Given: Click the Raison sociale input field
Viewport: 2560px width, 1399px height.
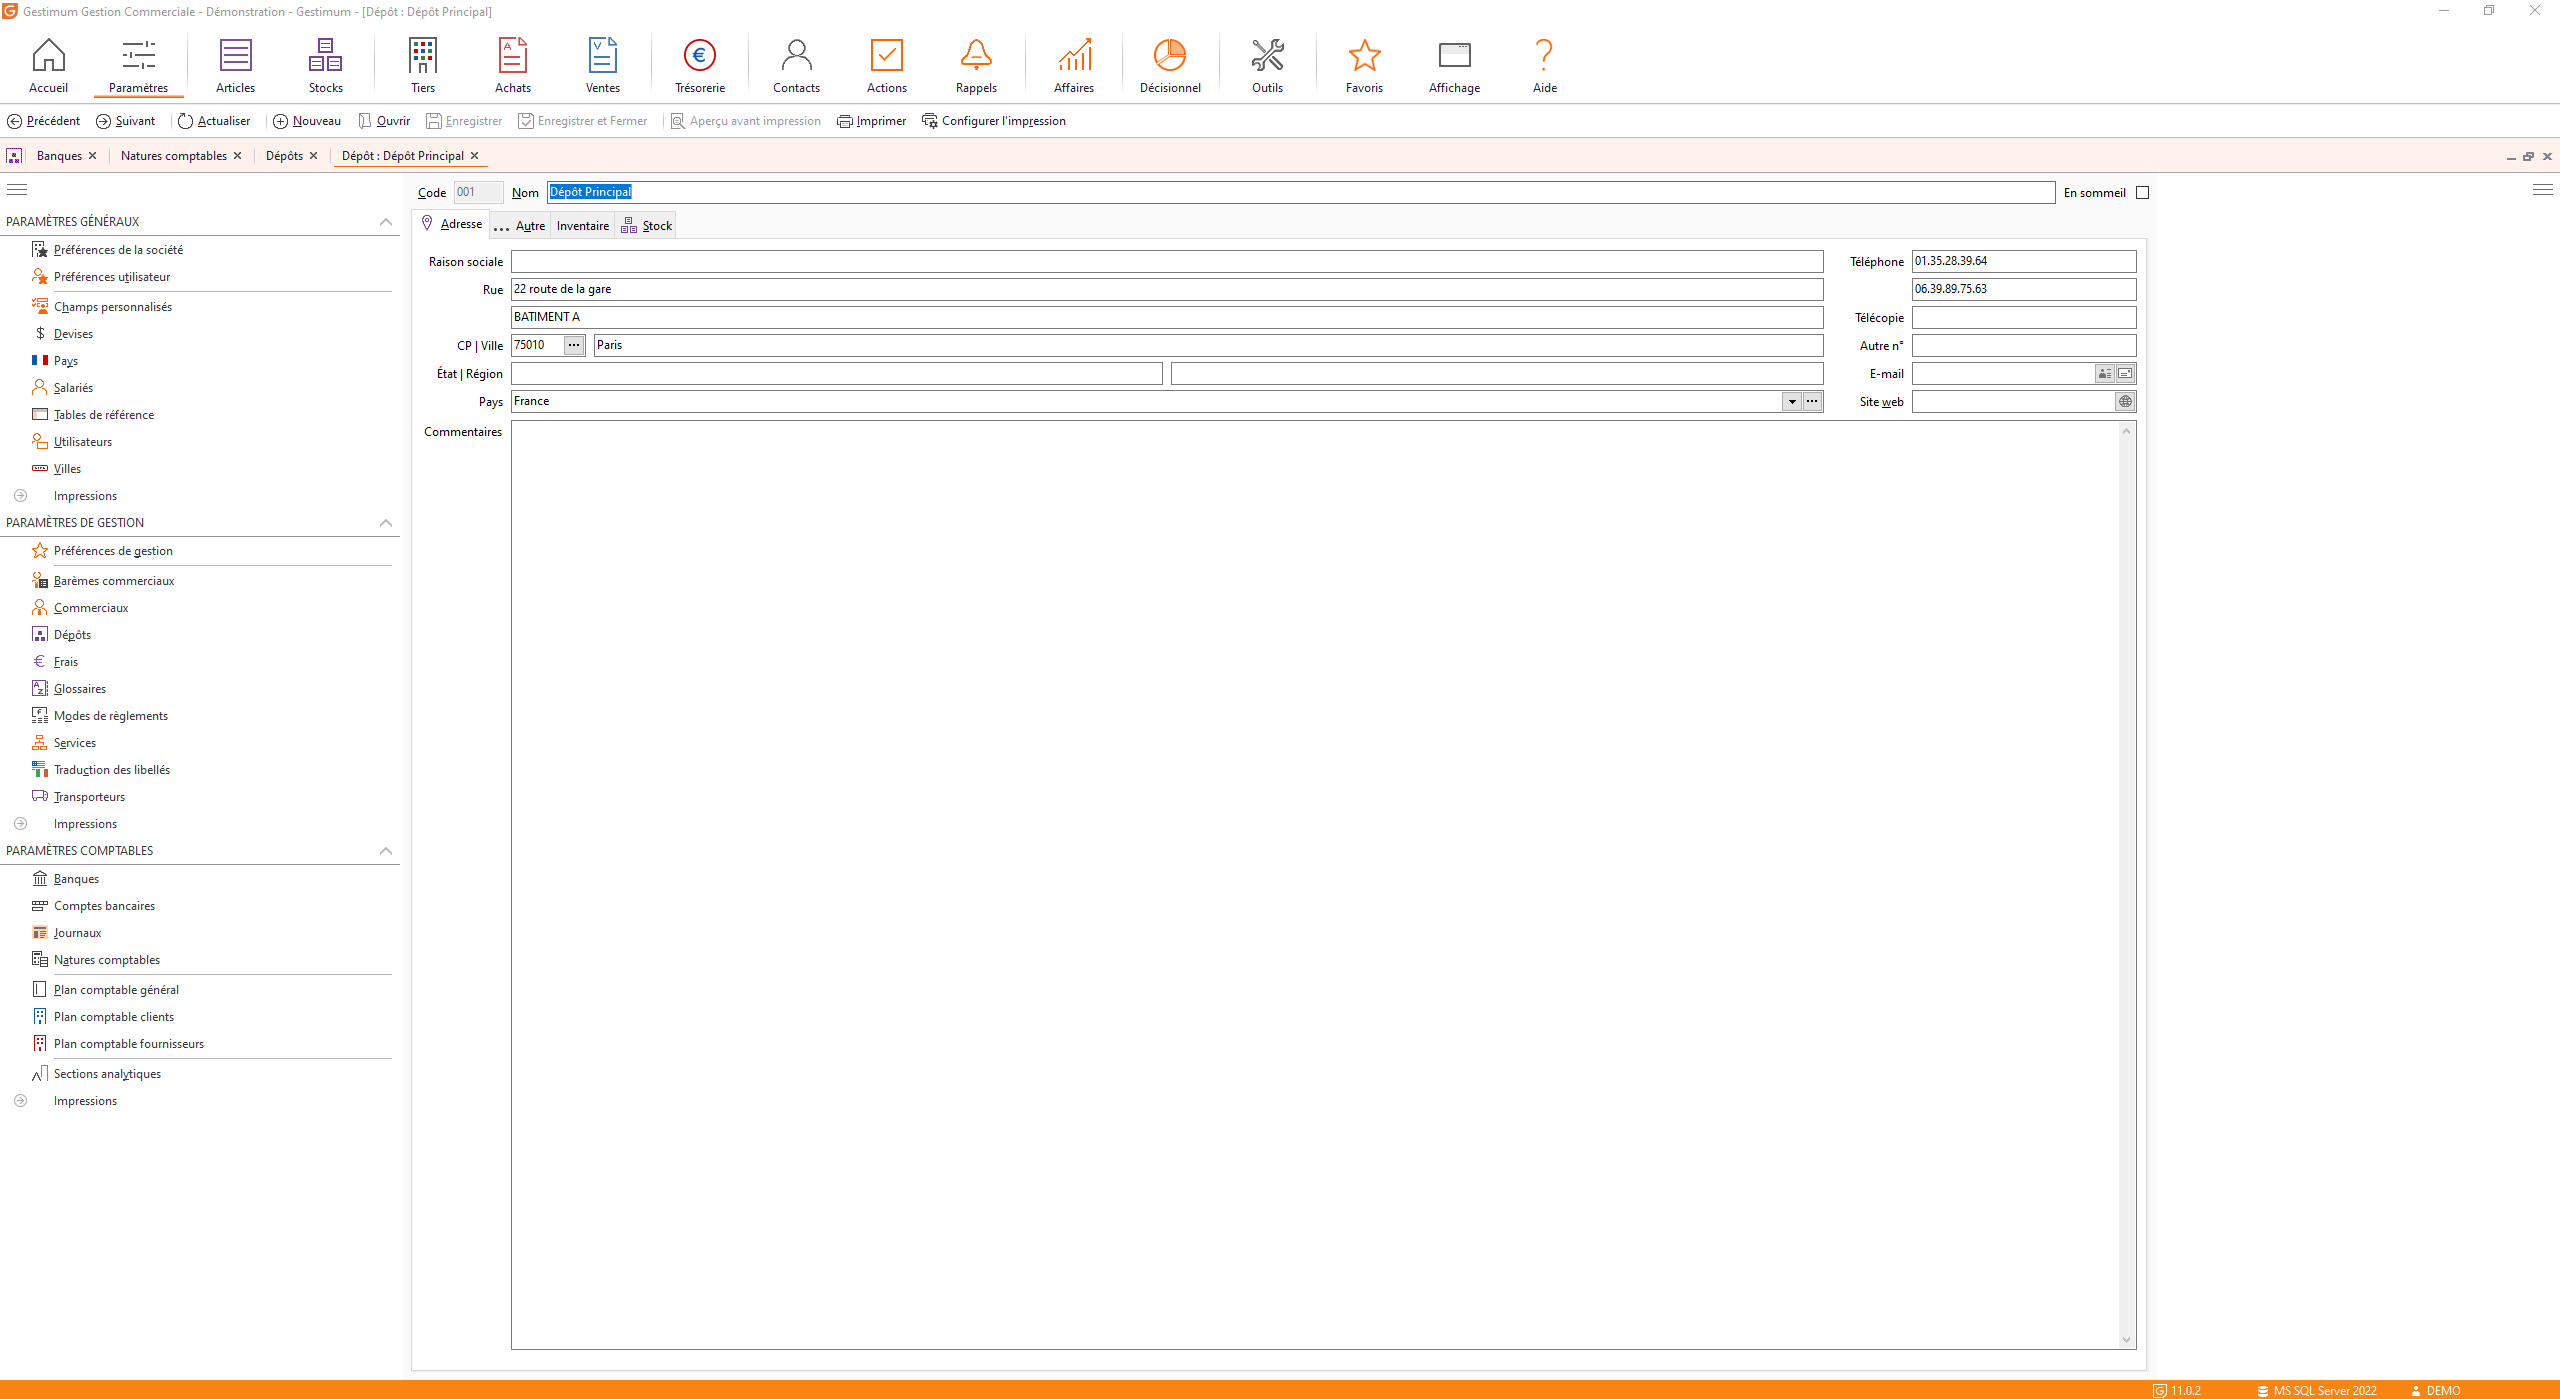Looking at the screenshot, I should coord(1167,262).
